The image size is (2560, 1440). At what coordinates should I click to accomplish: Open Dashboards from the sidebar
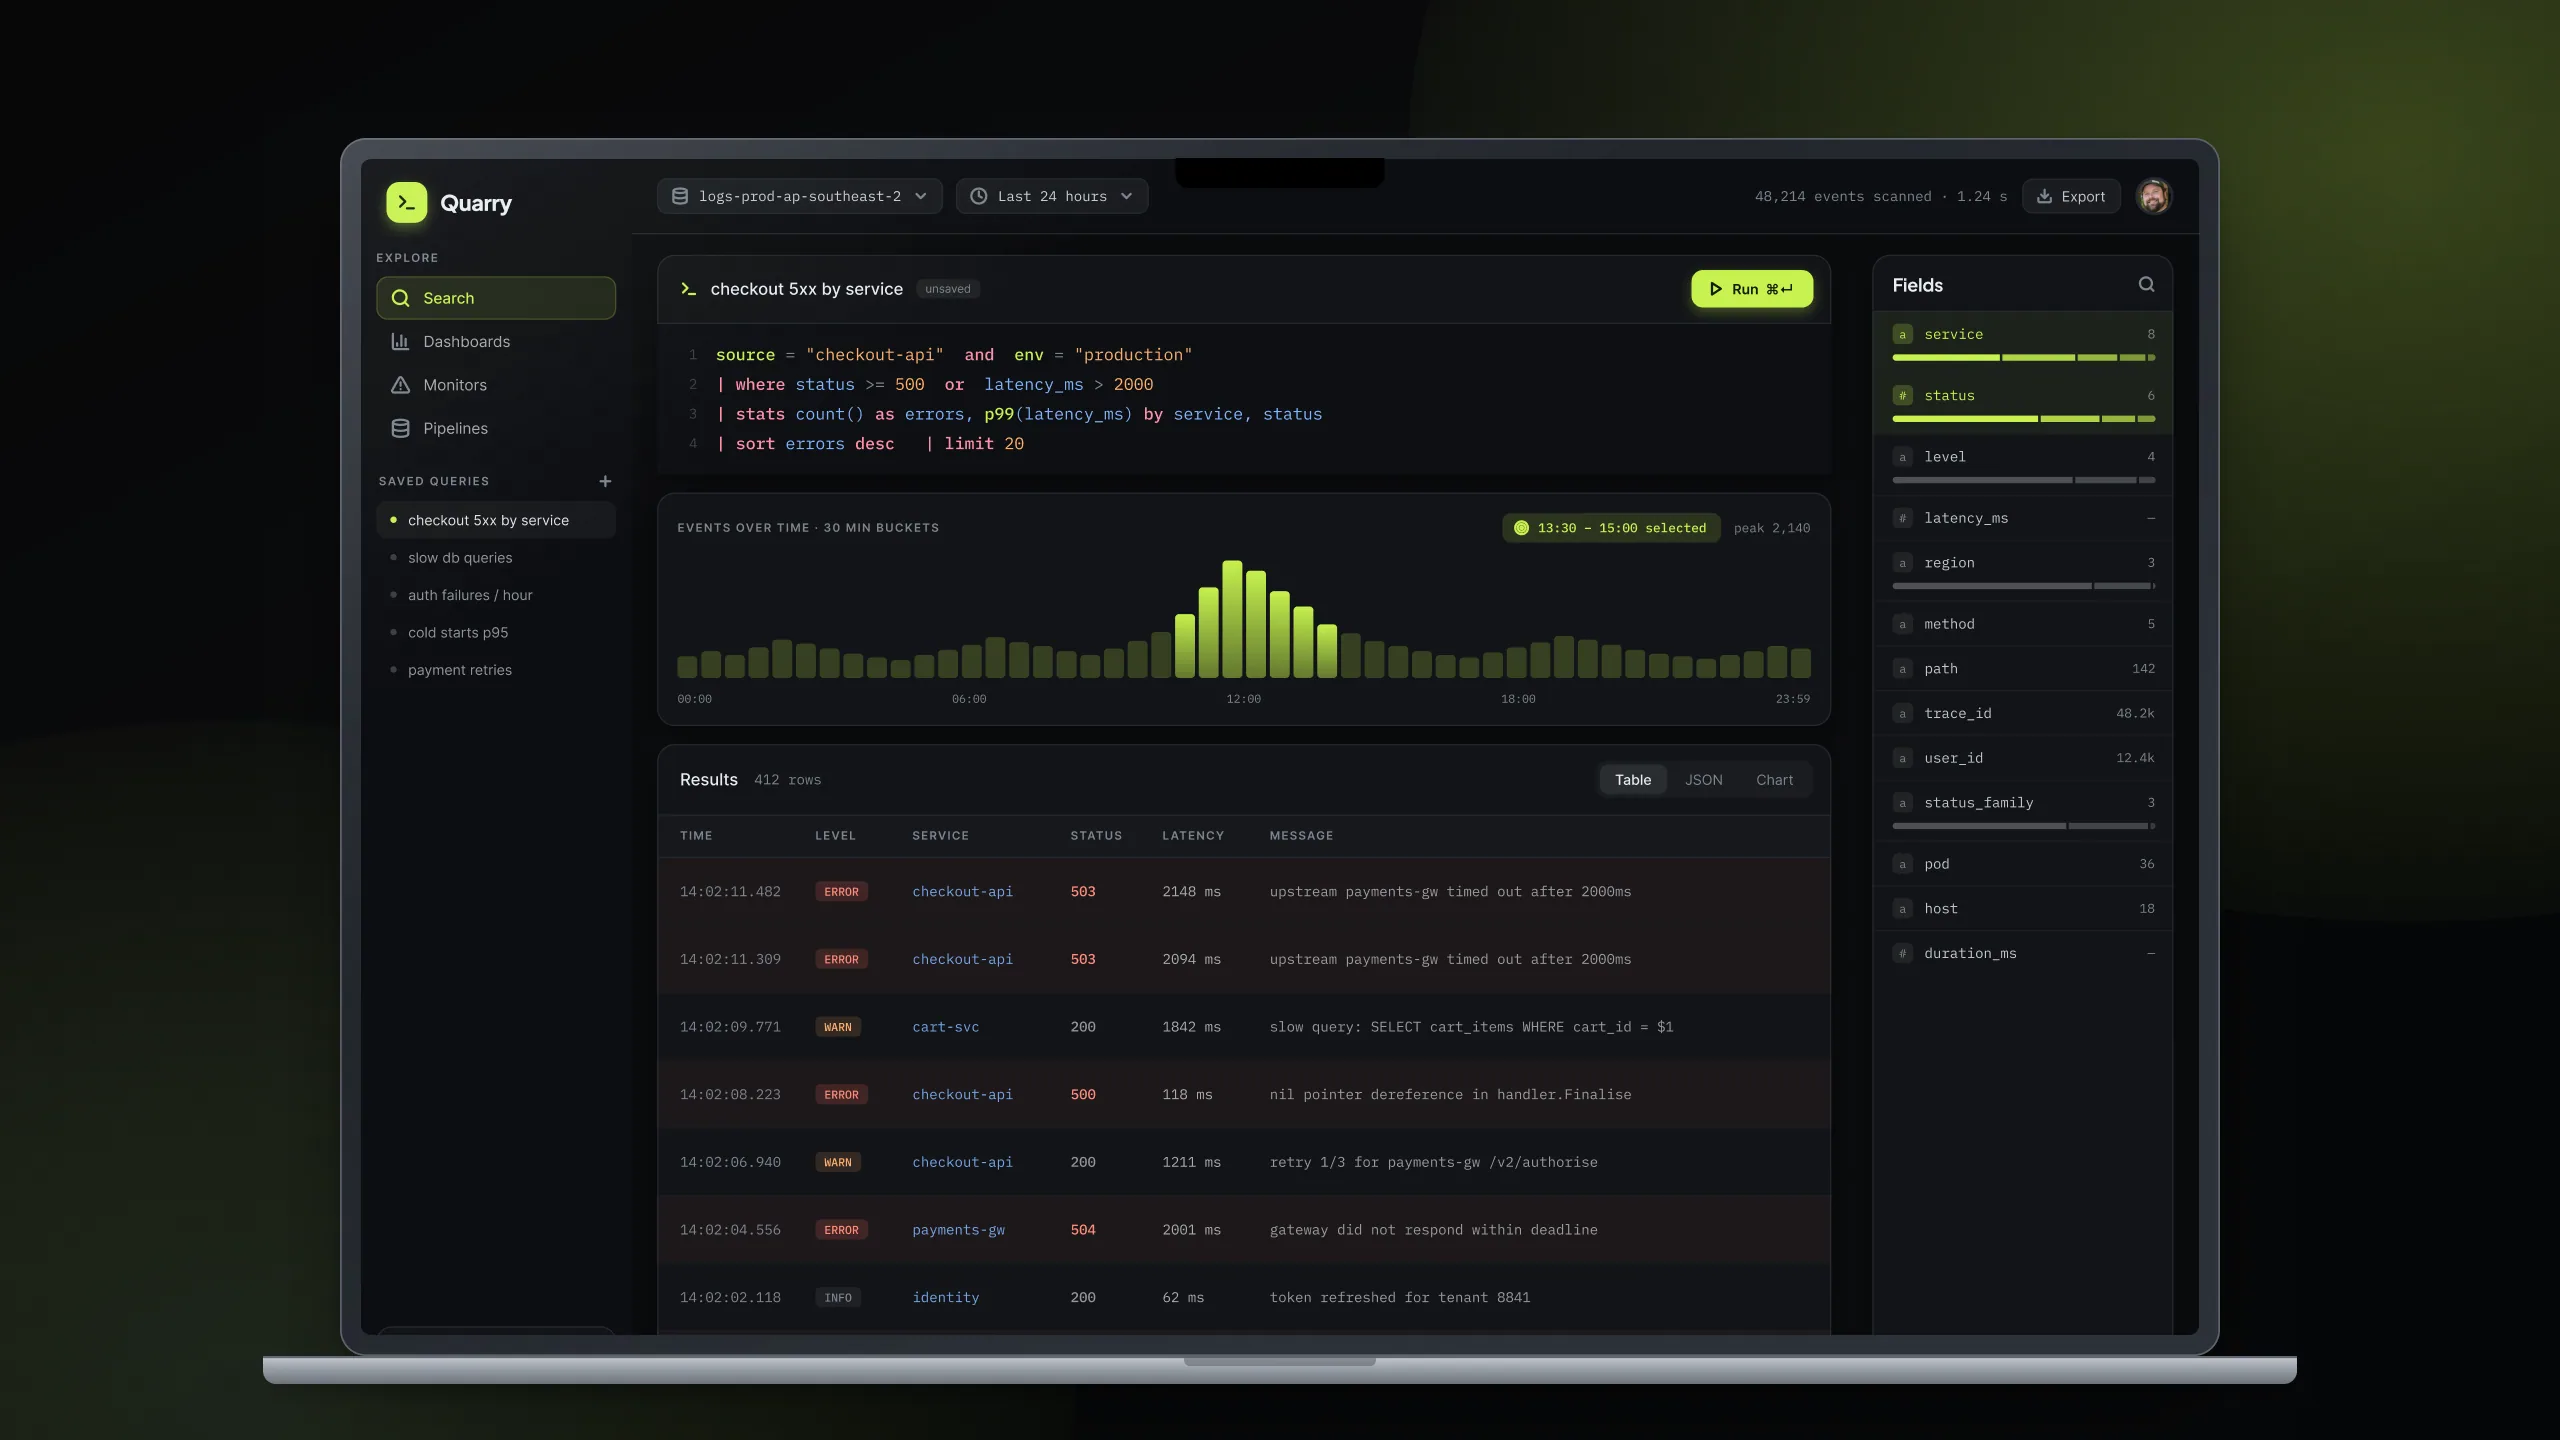[x=496, y=342]
